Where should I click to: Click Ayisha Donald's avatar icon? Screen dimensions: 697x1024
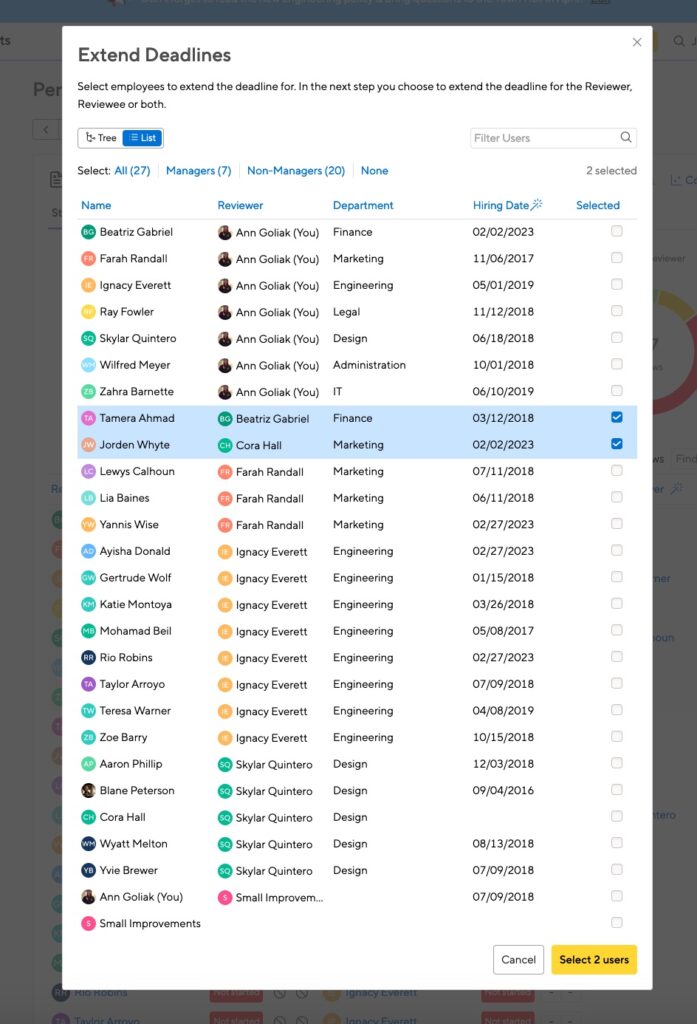point(88,551)
